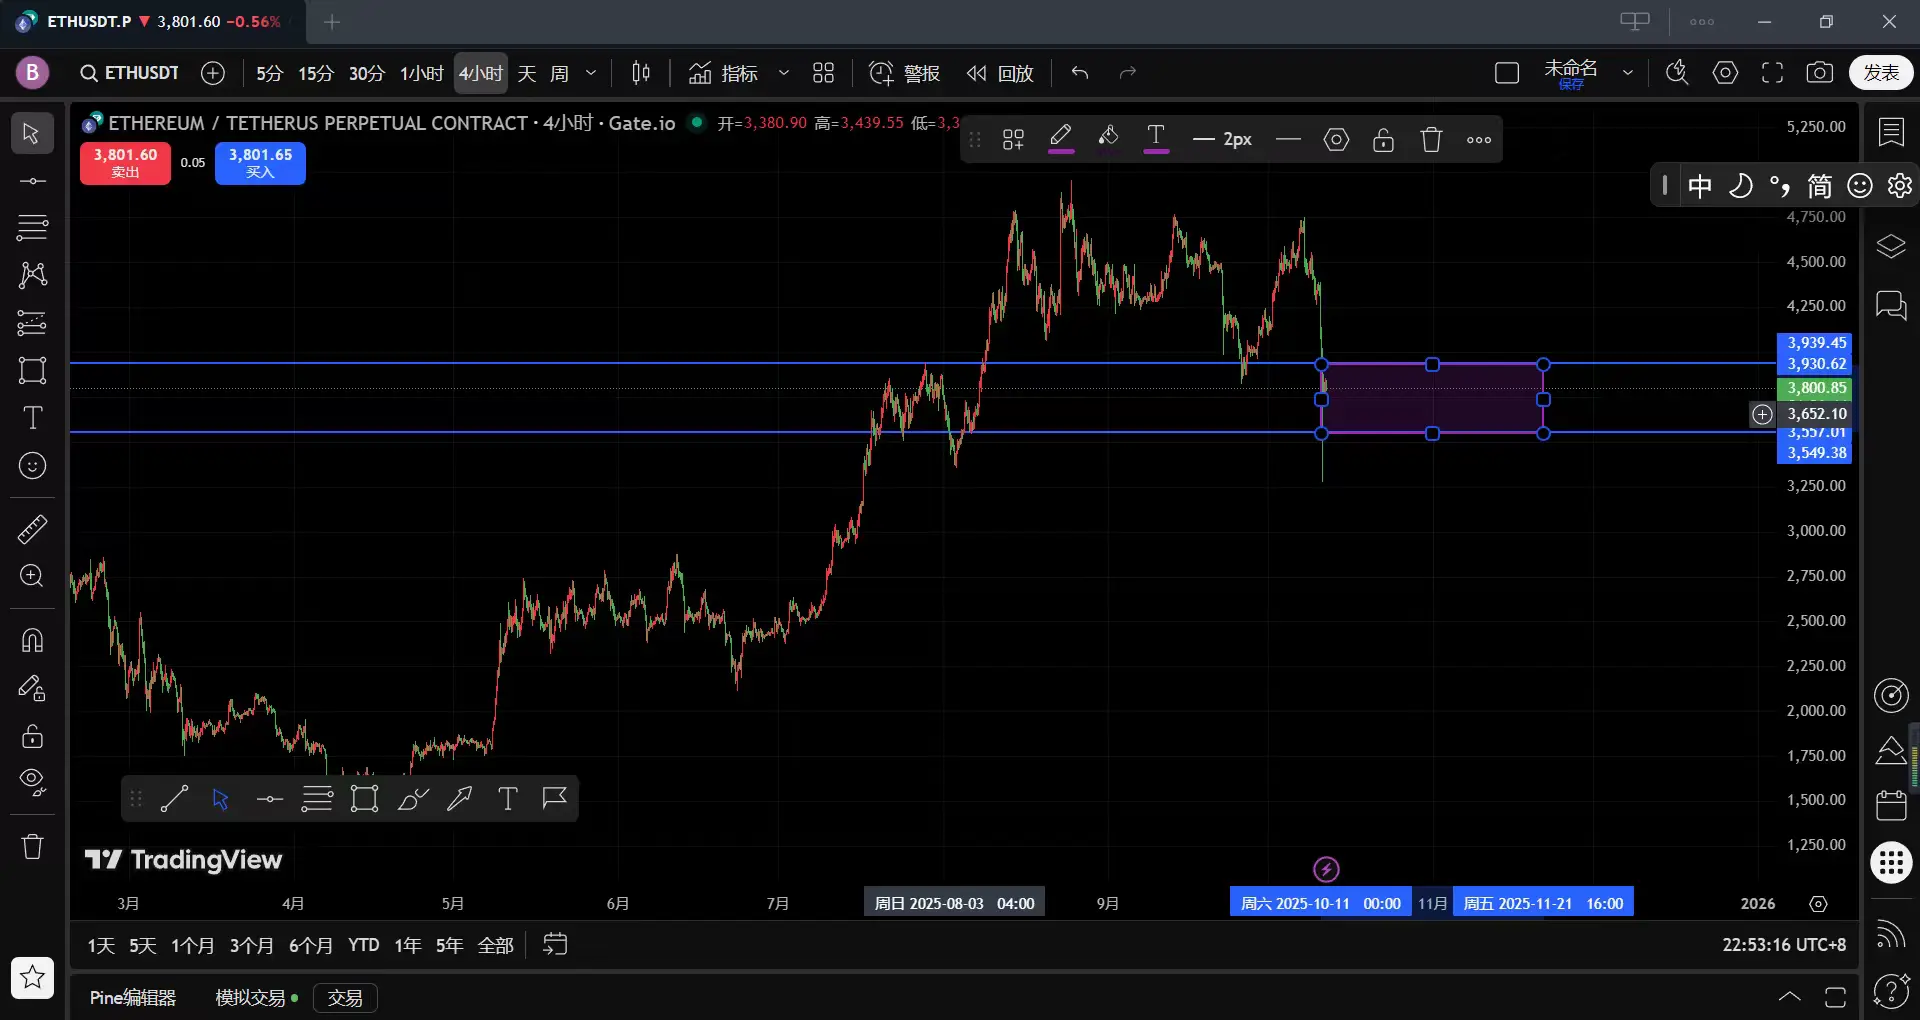1920x1020 pixels.
Task: Toggle the IME 中 Chinese/English mode
Action: 1700,186
